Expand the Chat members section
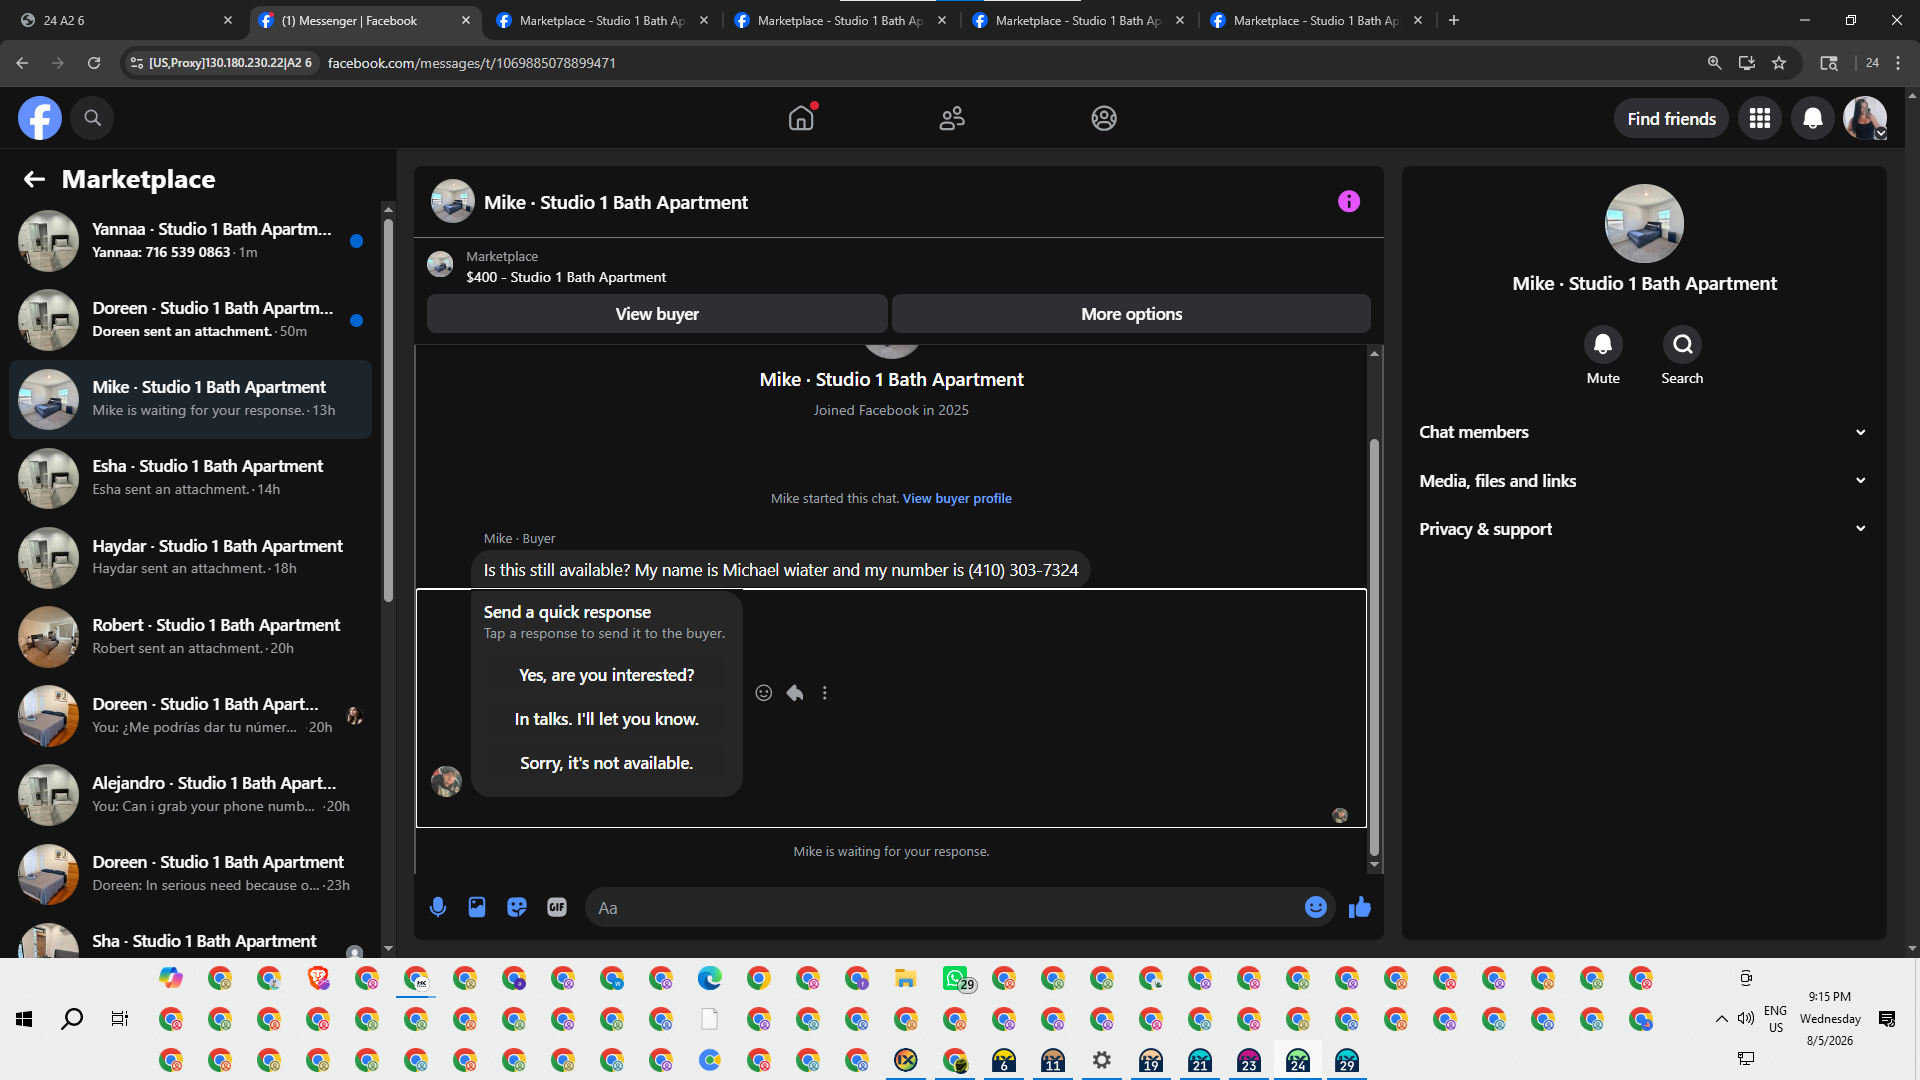Image resolution: width=1920 pixels, height=1080 pixels. click(1644, 432)
